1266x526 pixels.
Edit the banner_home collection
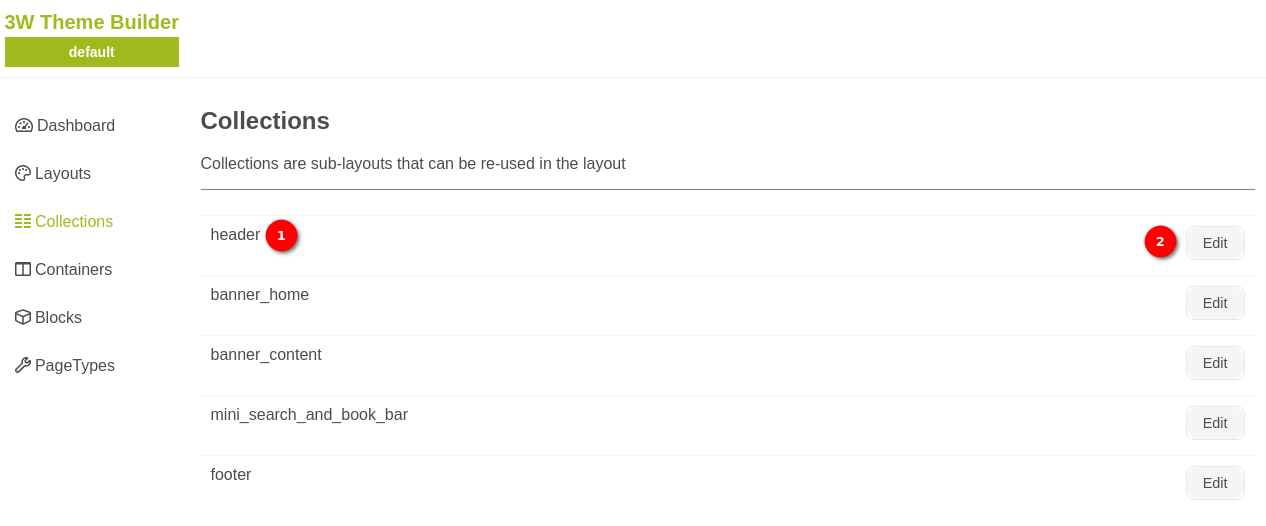pyautogui.click(x=1214, y=303)
